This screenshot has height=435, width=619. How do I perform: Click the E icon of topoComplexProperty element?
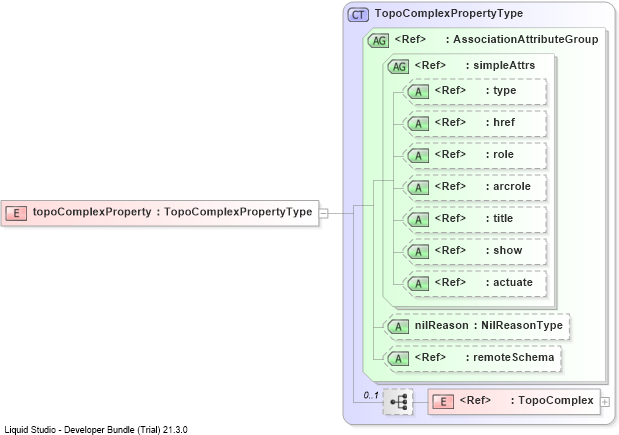(16, 213)
